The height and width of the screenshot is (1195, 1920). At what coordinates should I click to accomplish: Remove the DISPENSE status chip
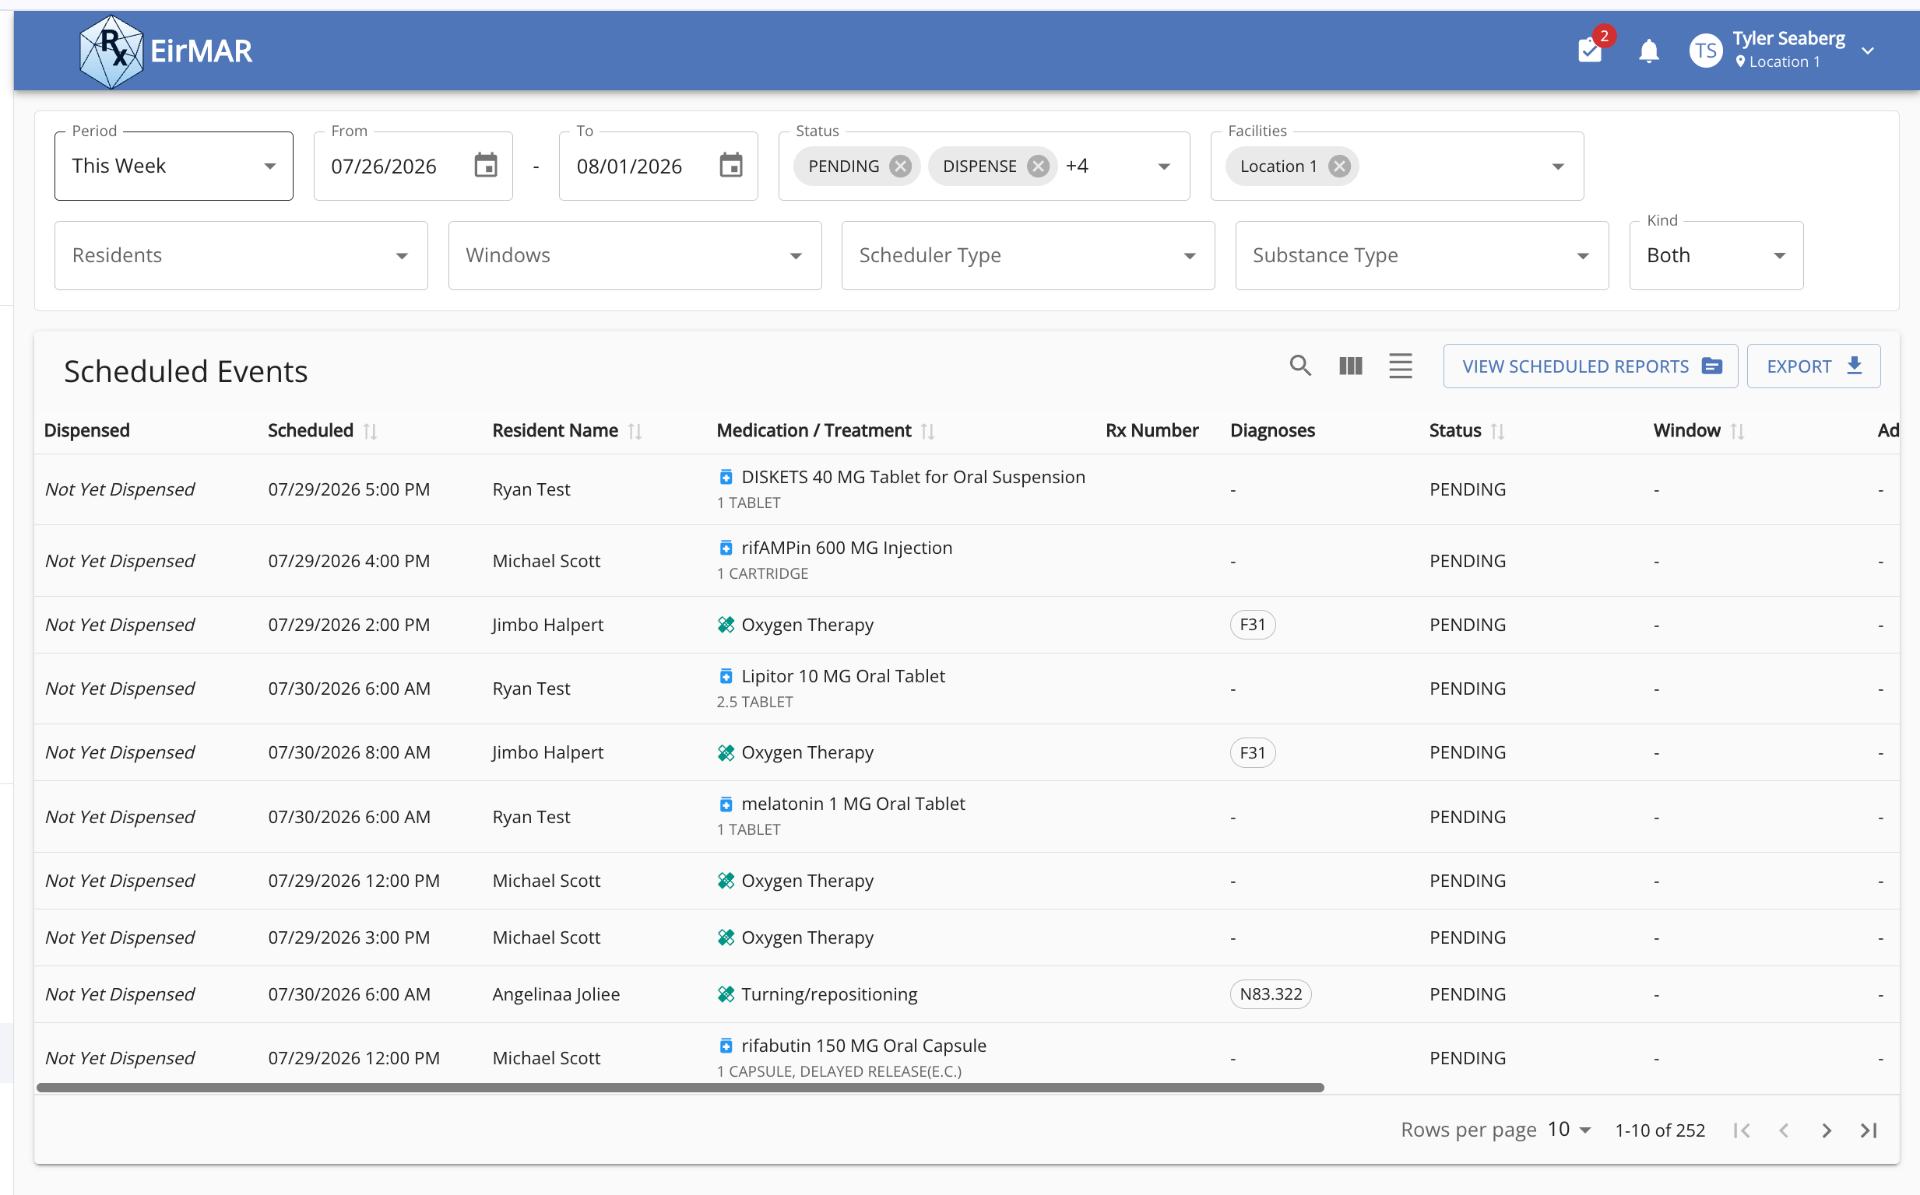click(1038, 166)
